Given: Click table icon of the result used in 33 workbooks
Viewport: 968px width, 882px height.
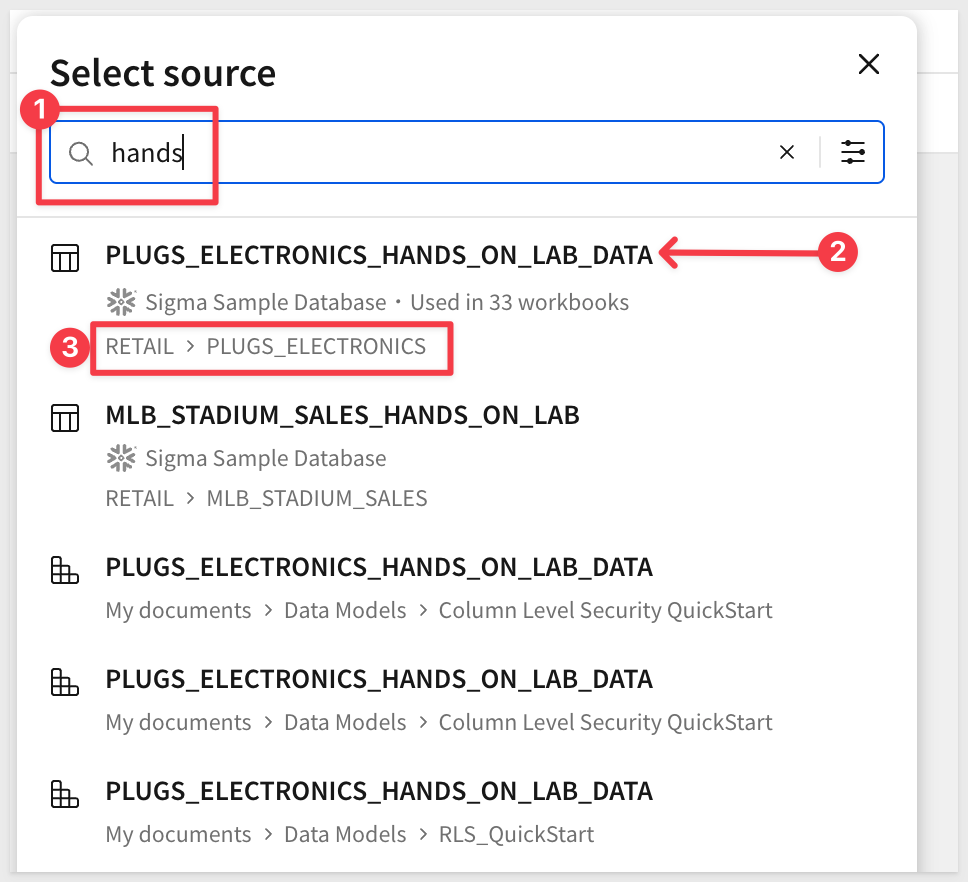Looking at the screenshot, I should [x=65, y=258].
